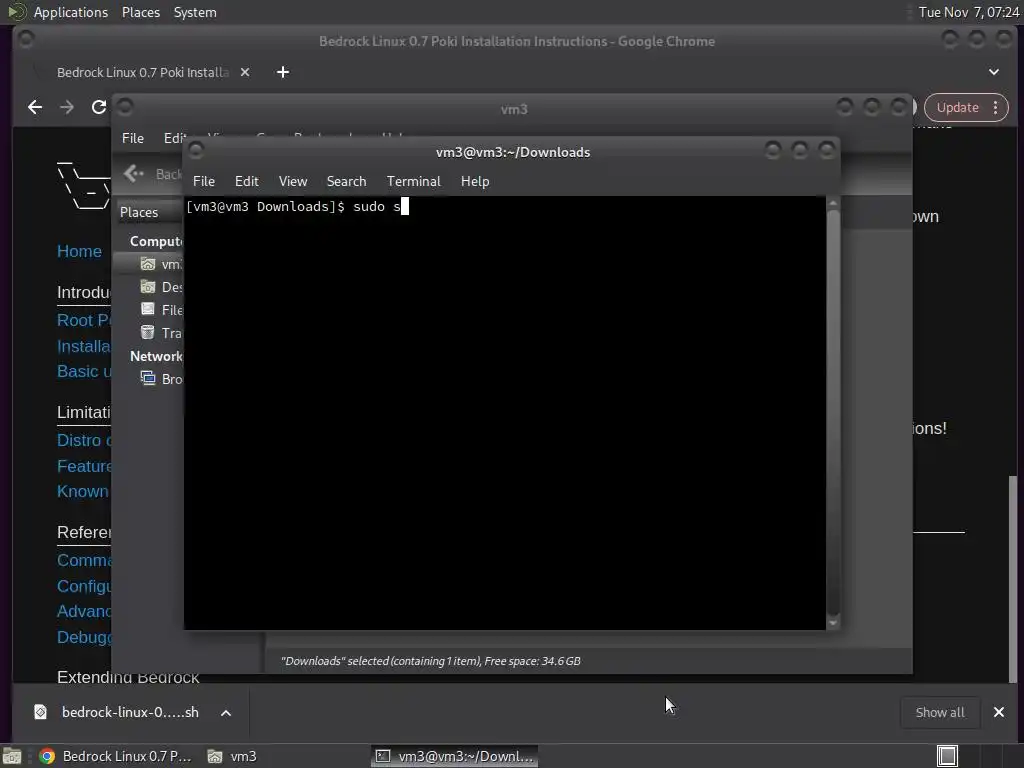Screen dimensions: 1024x768
Task: Click the Chrome page vertical scrollbar
Action: [x=1013, y=579]
